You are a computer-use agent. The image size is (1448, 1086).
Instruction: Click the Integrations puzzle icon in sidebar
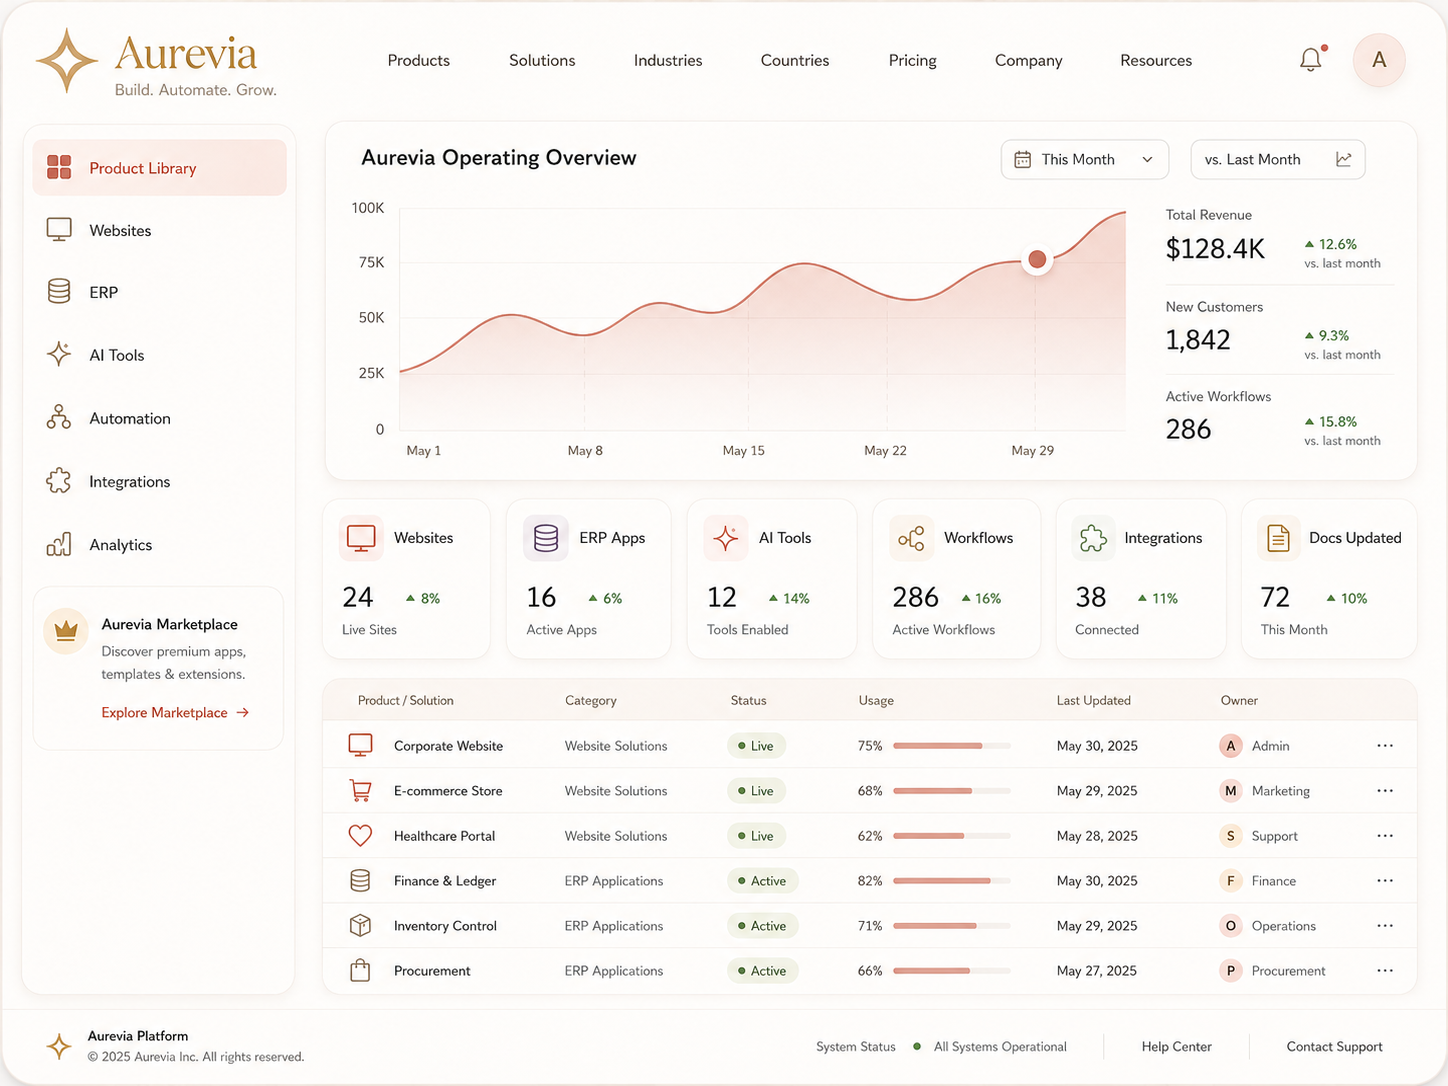tap(59, 481)
